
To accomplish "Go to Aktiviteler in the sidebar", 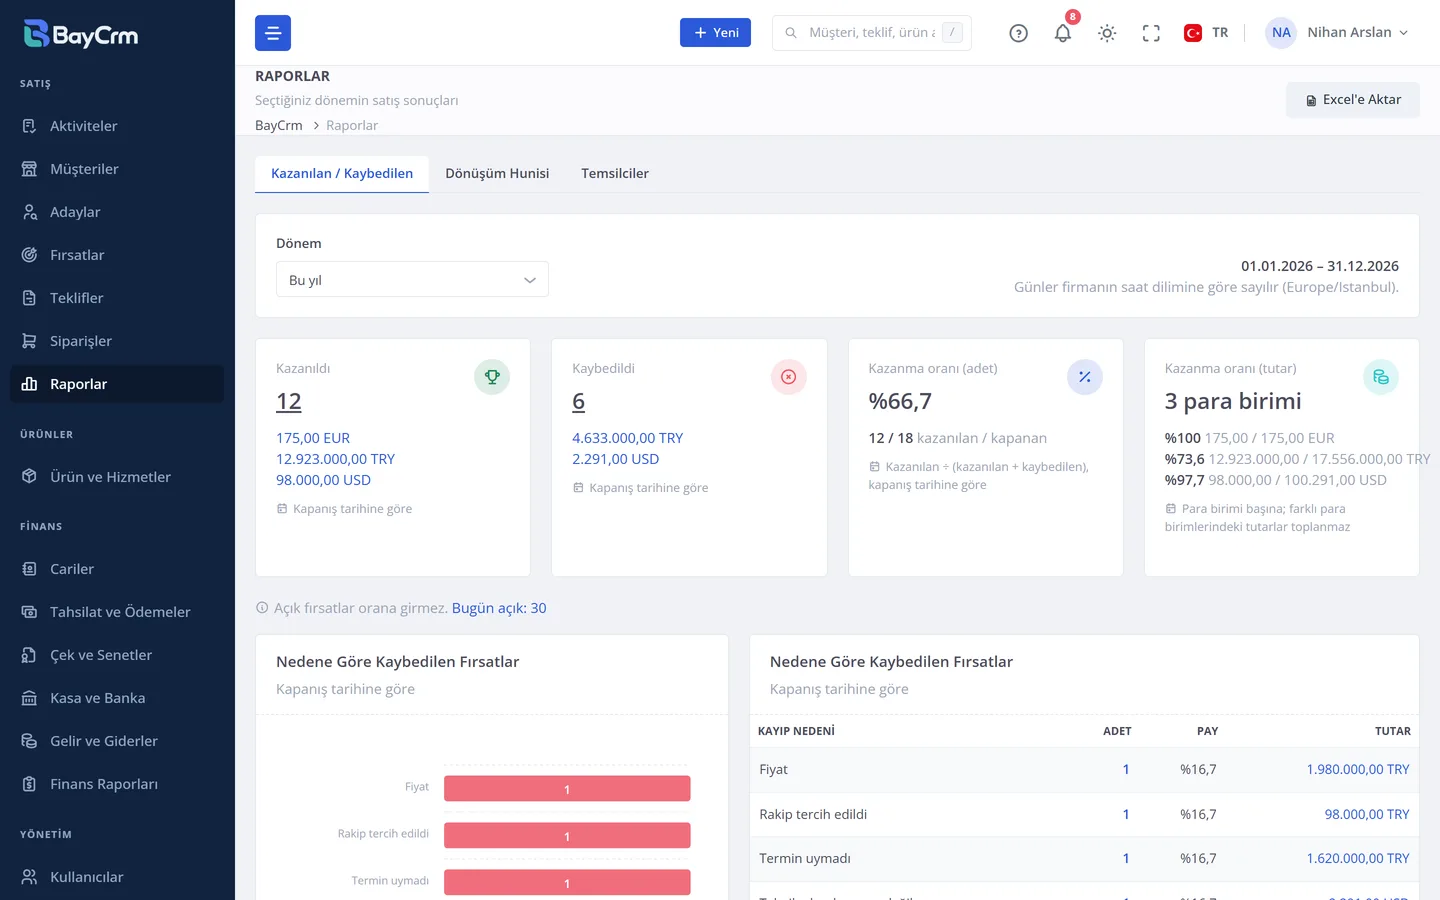I will [117, 126].
